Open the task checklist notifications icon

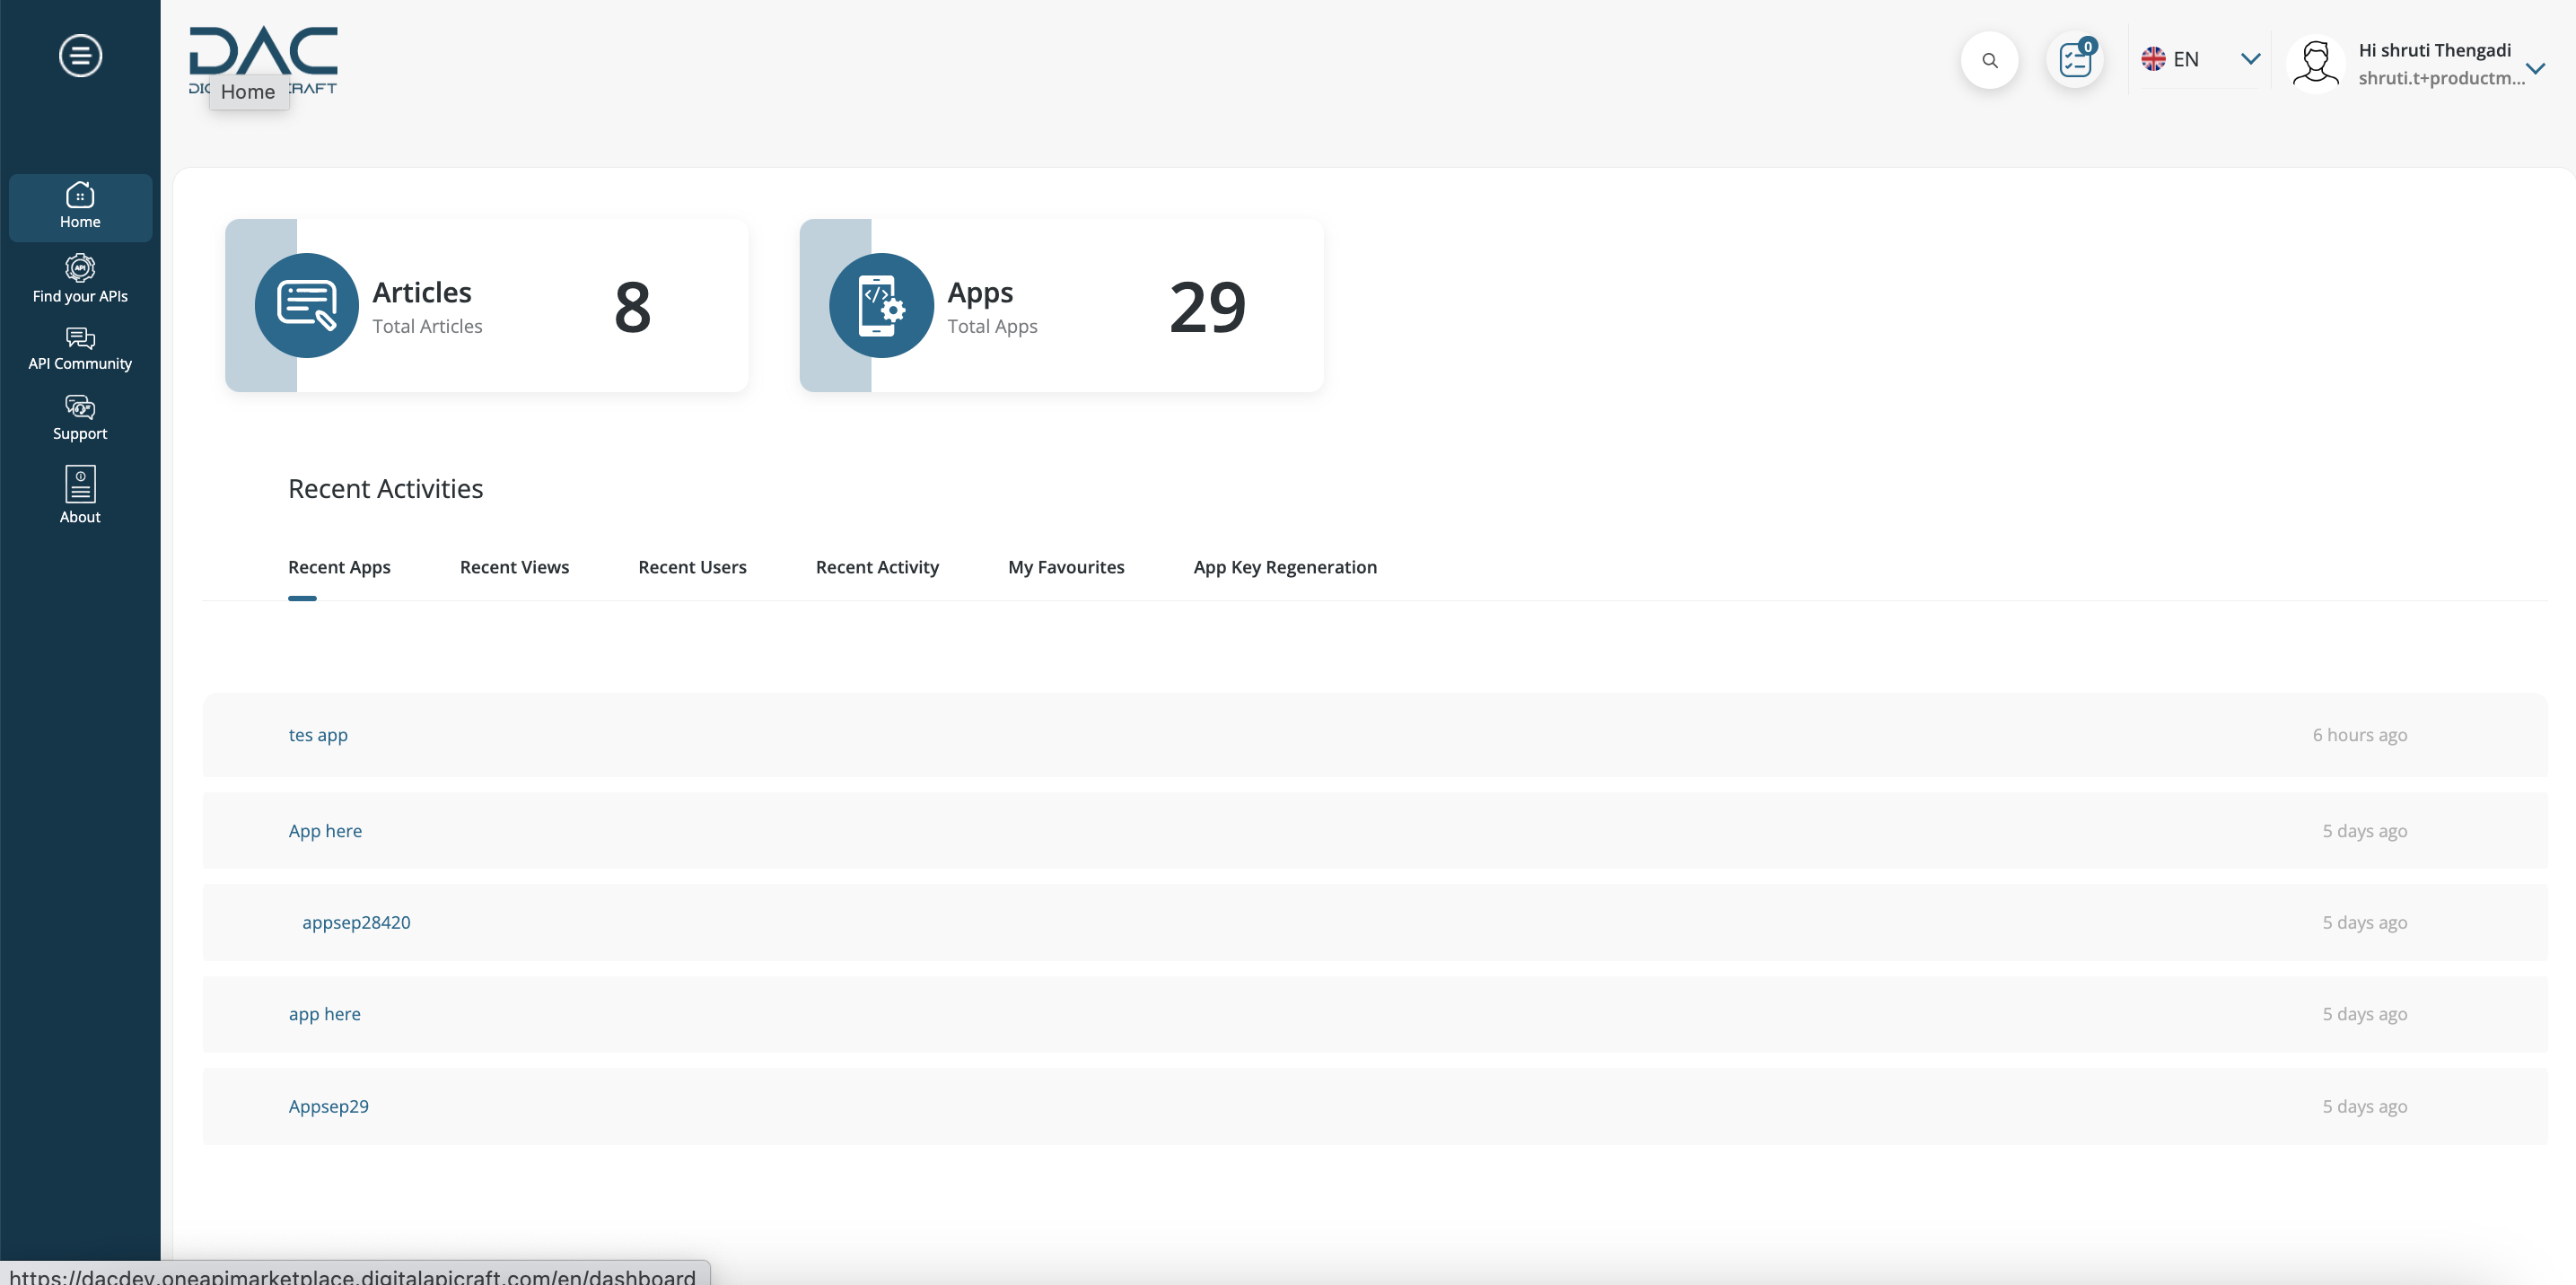[2075, 60]
